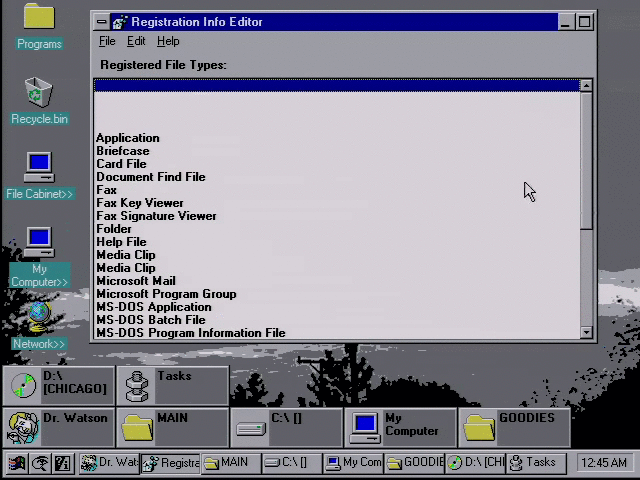Switch to My Computer taskbar button
640x480 pixels.
click(353, 463)
